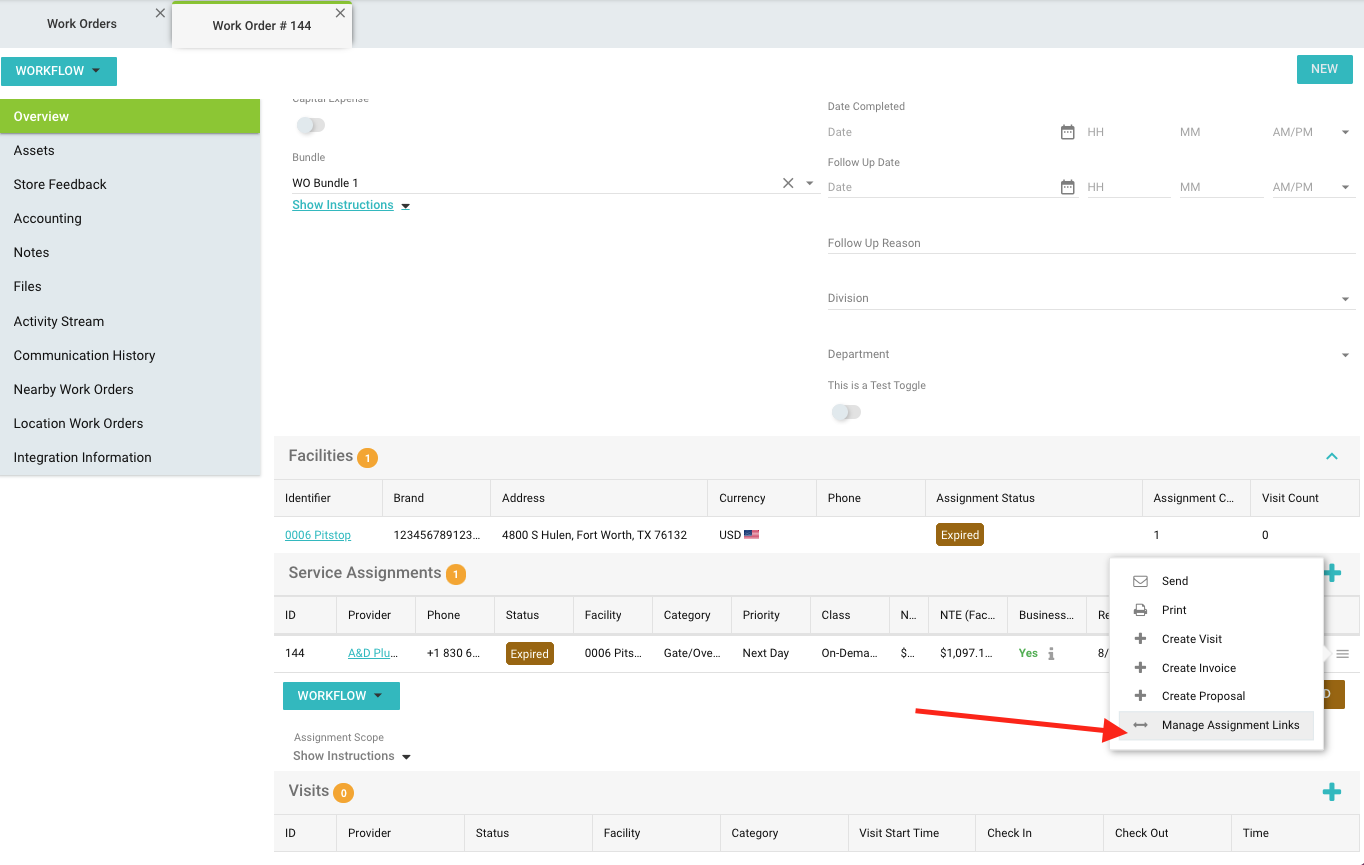Close the Work Order # 144 tab
The height and width of the screenshot is (865, 1364).
[x=340, y=13]
